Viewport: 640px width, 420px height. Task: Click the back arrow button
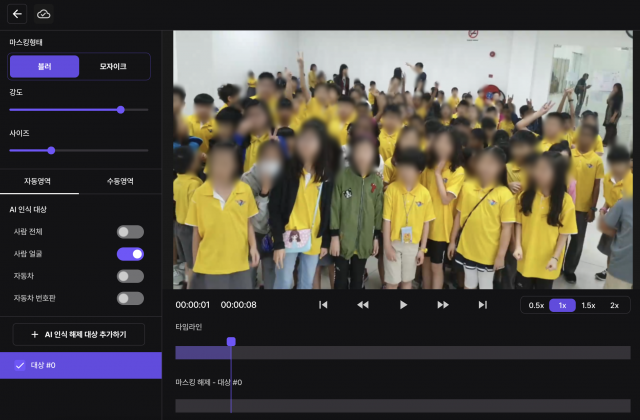tap(17, 14)
